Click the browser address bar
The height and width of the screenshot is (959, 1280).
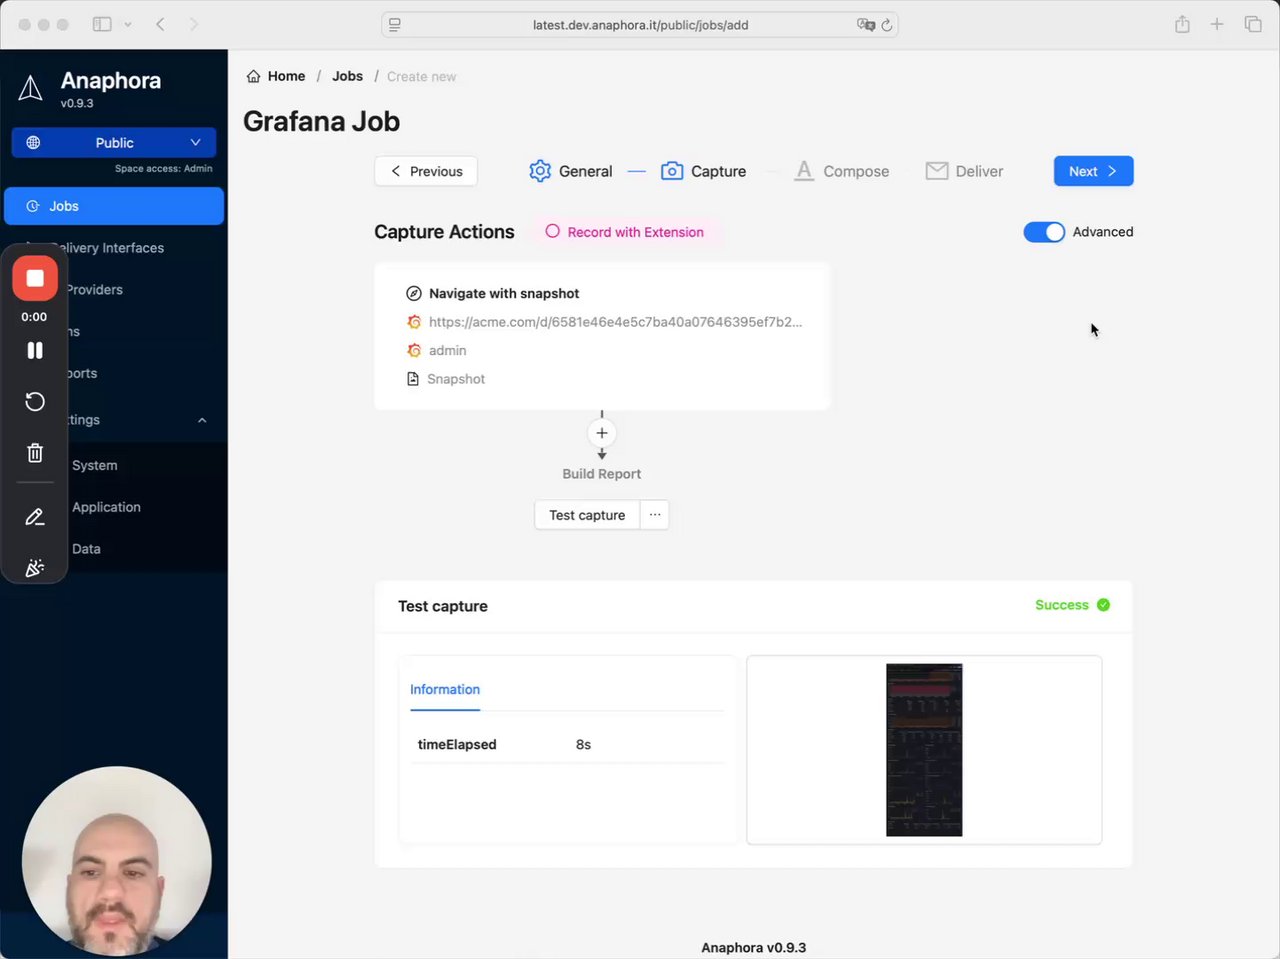[640, 24]
